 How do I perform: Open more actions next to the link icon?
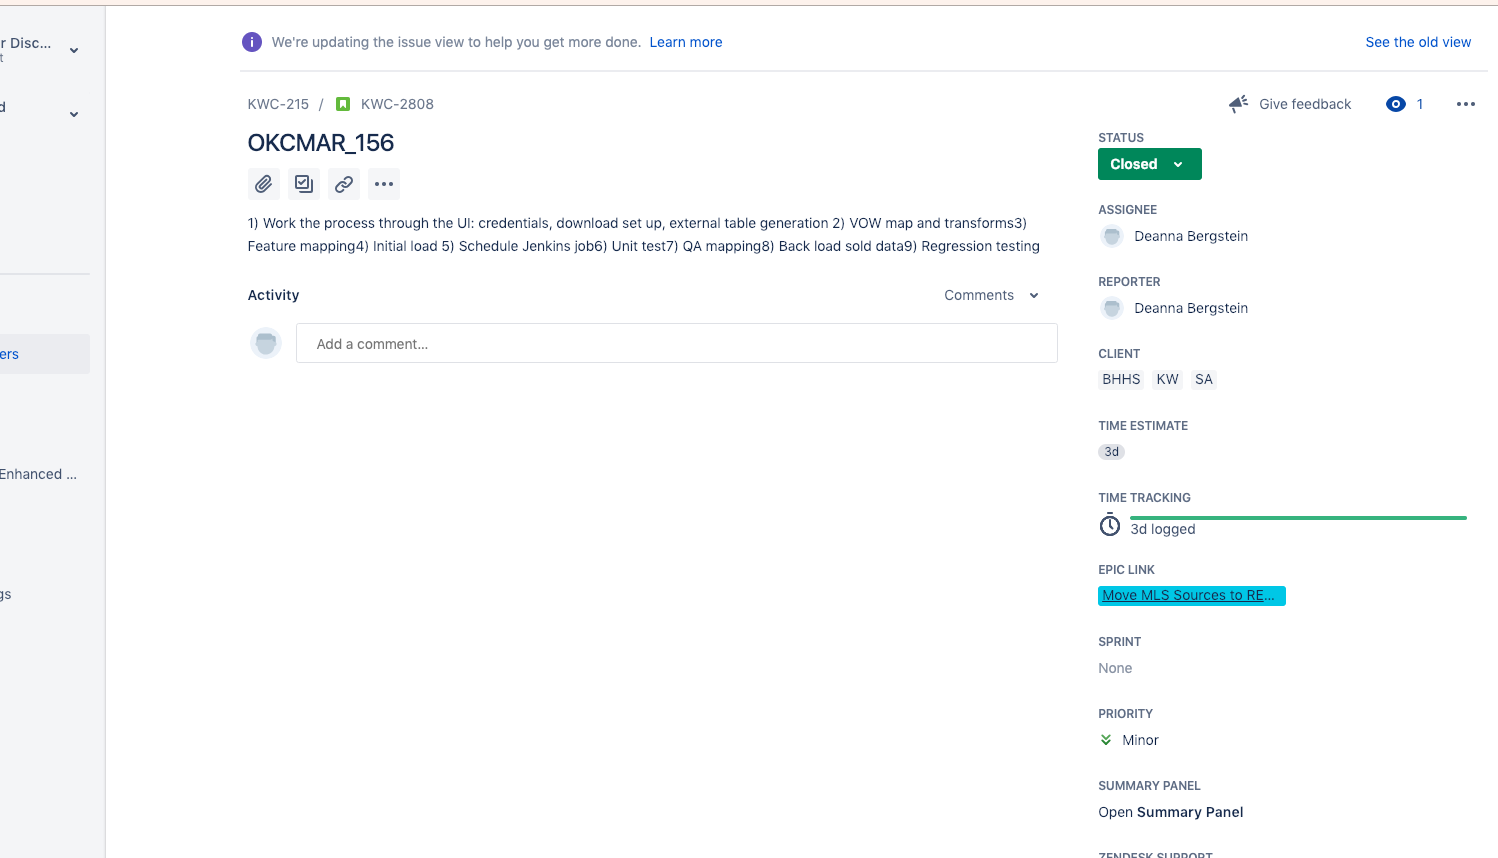pos(384,184)
